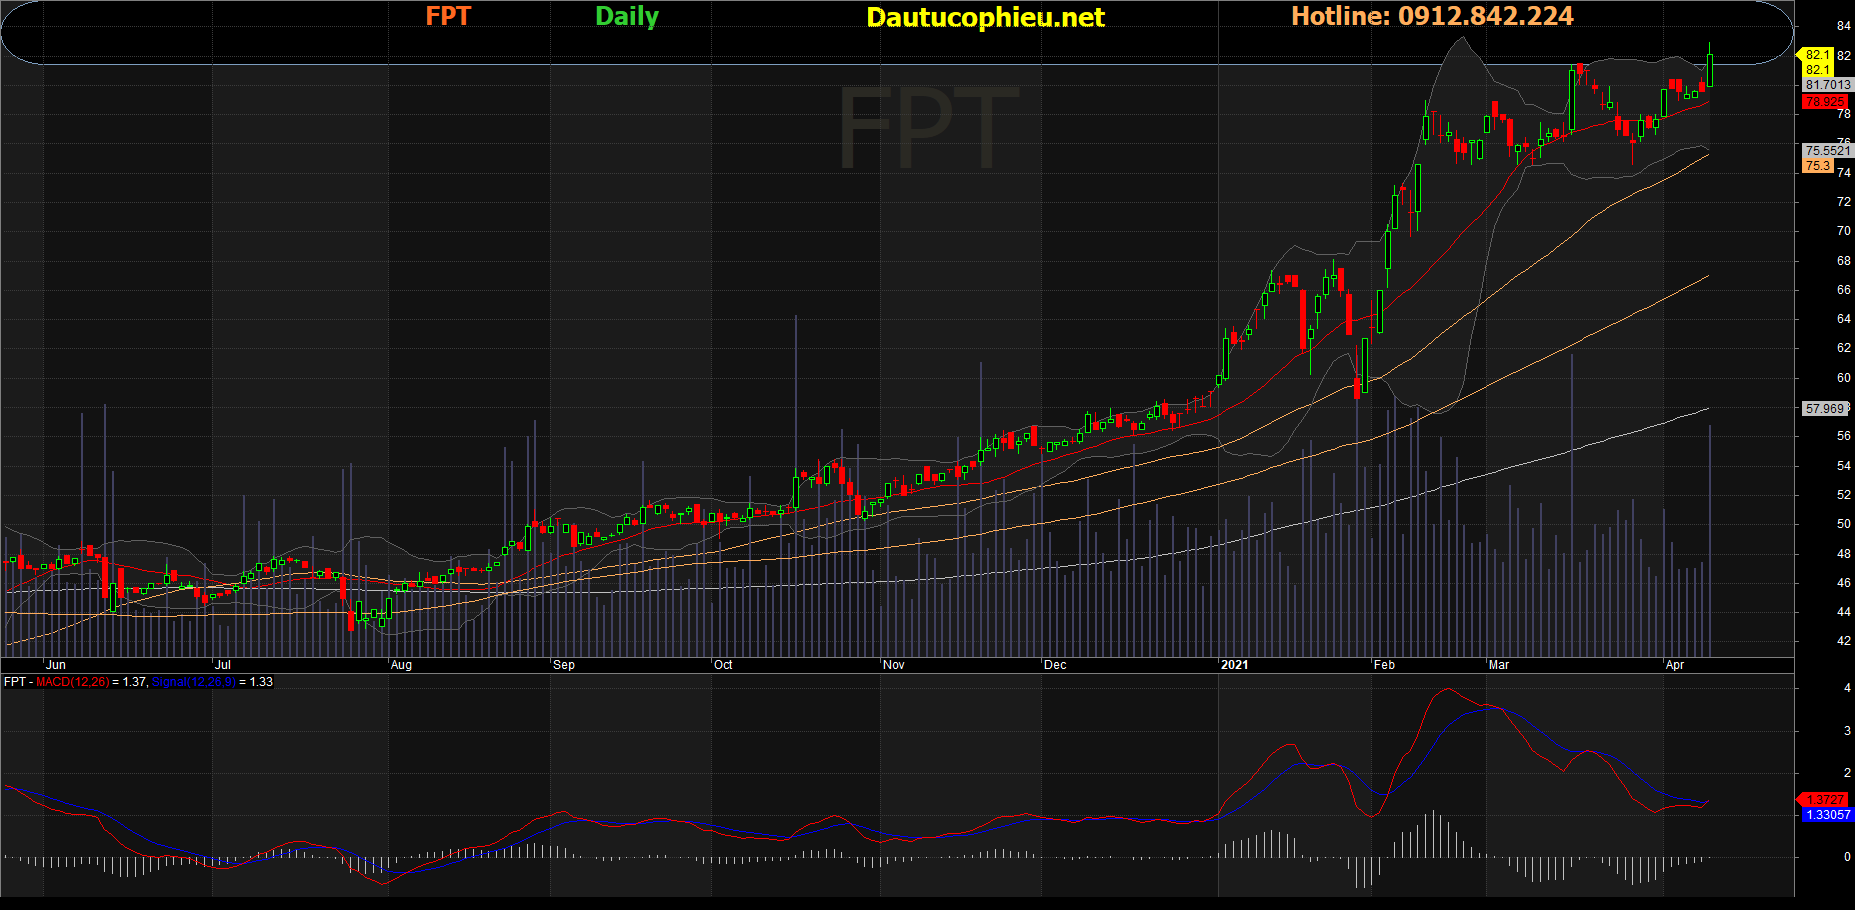Select the 75.5521 gray price label

[1828, 151]
